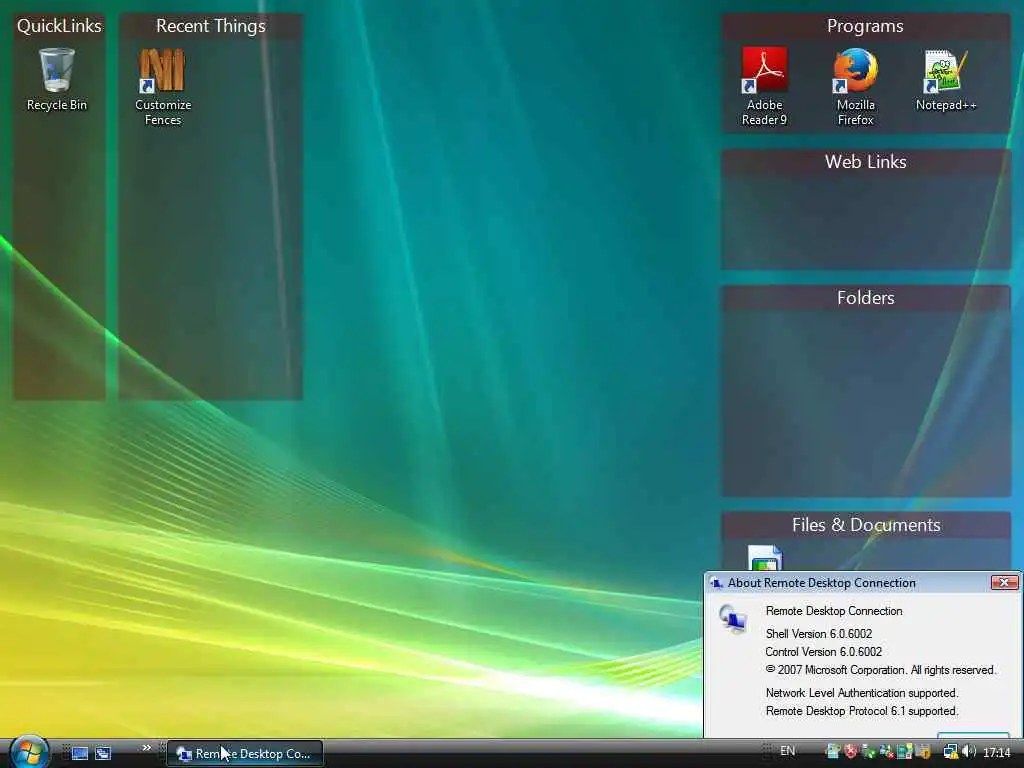Screen dimensions: 1024x768
Task: Expand the Quick Launch overflow chevron
Action: tap(146, 748)
